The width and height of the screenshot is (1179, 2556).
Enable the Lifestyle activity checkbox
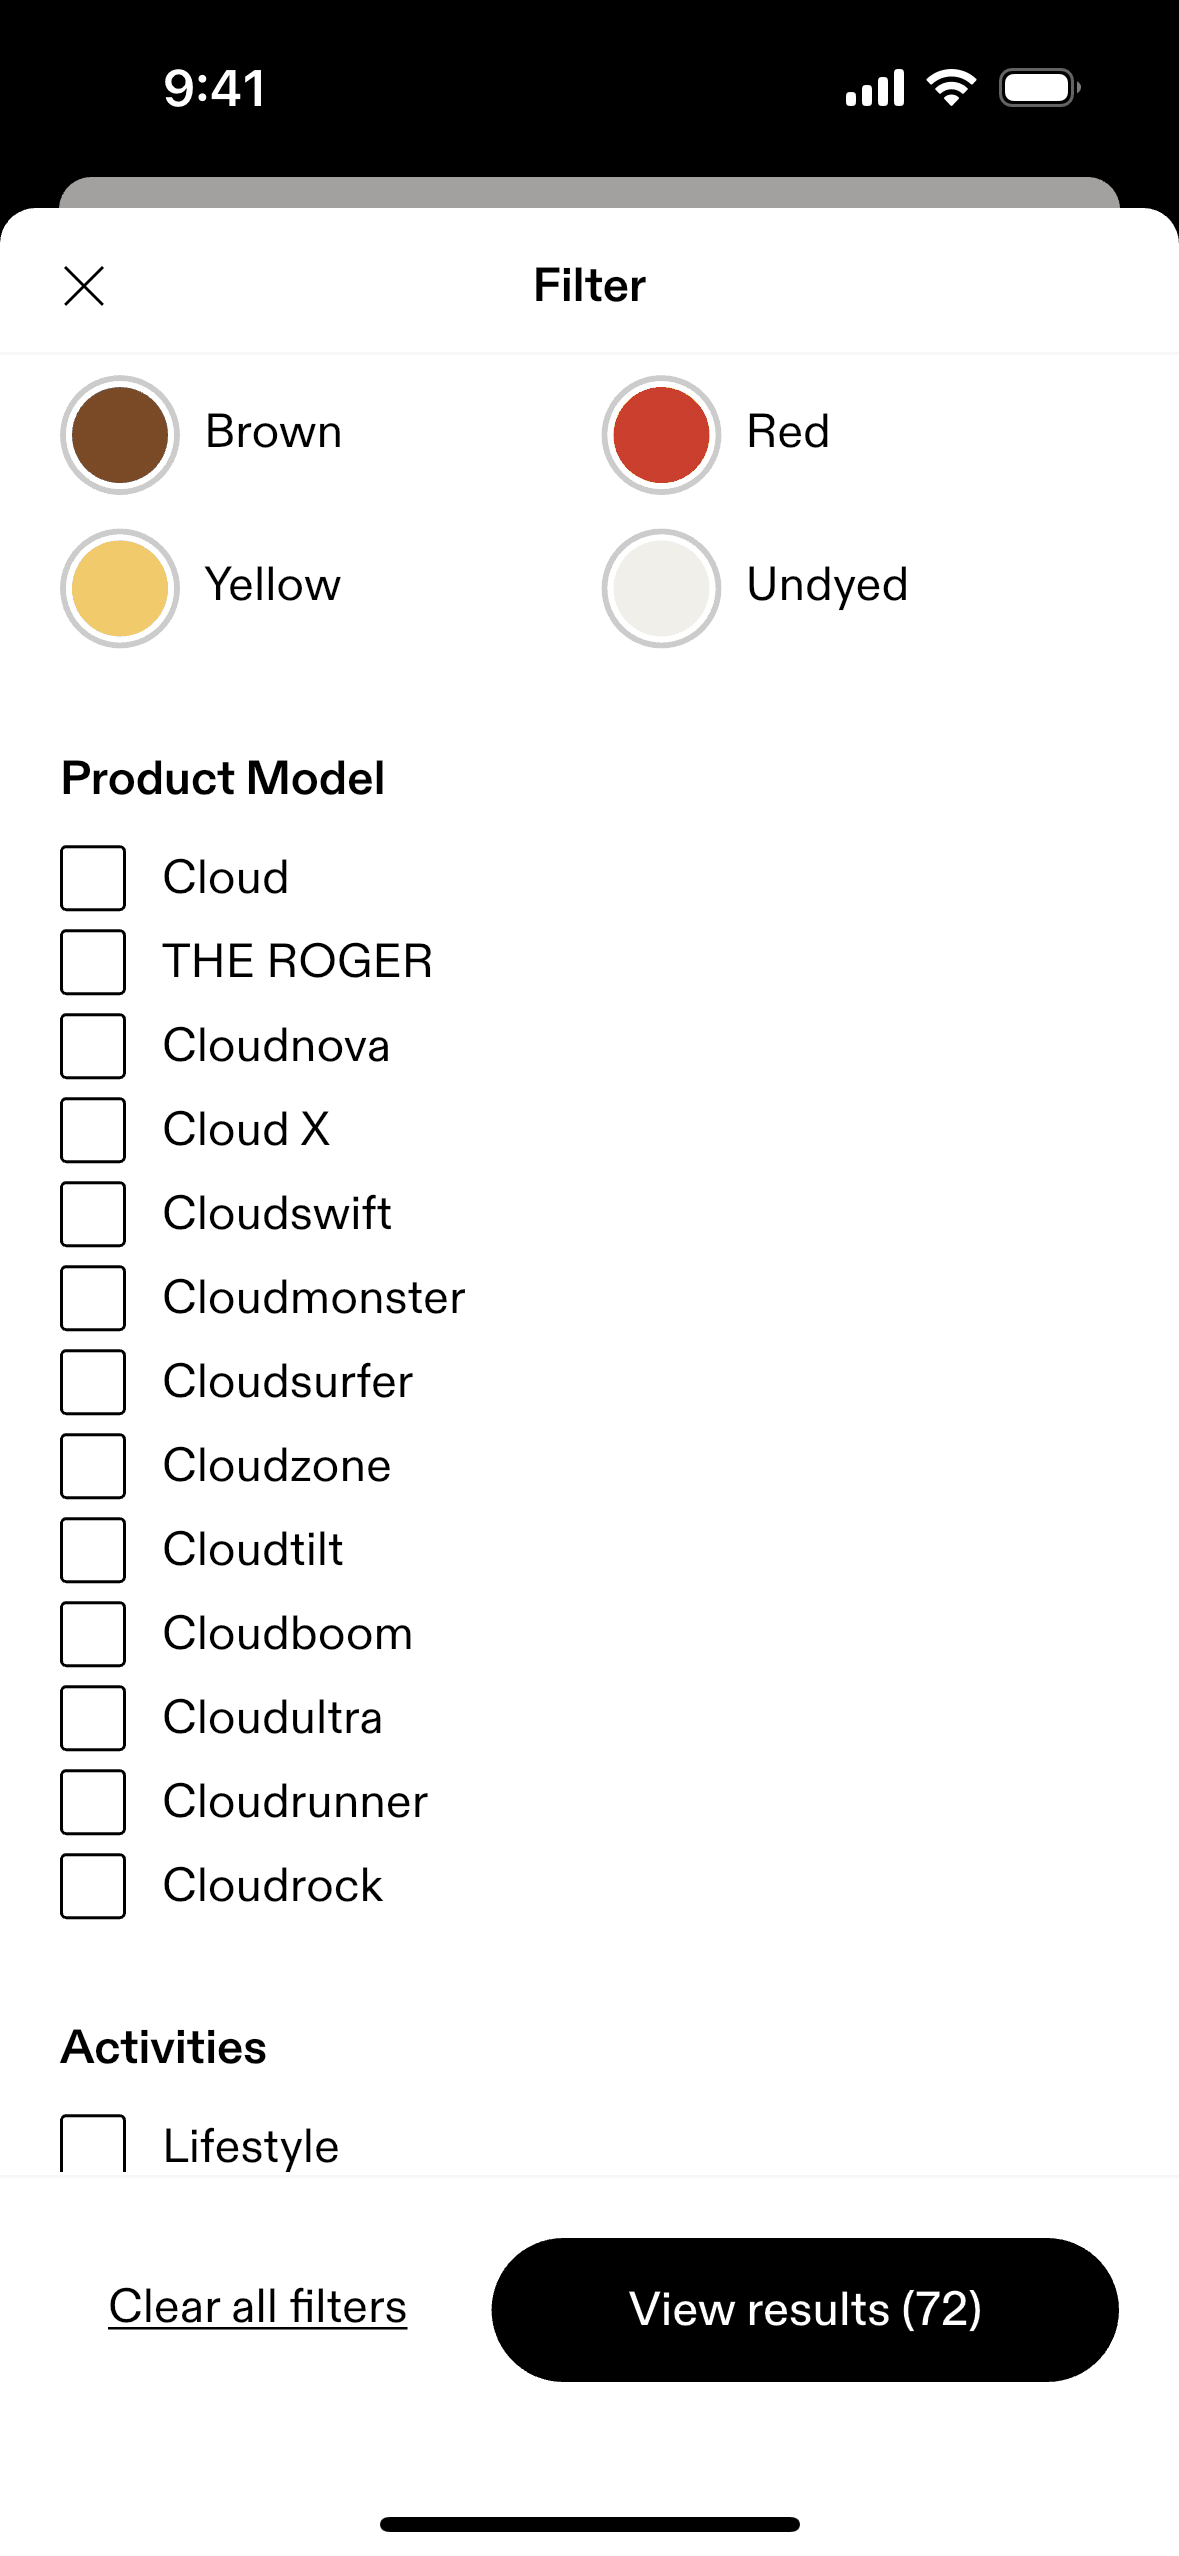point(93,2145)
